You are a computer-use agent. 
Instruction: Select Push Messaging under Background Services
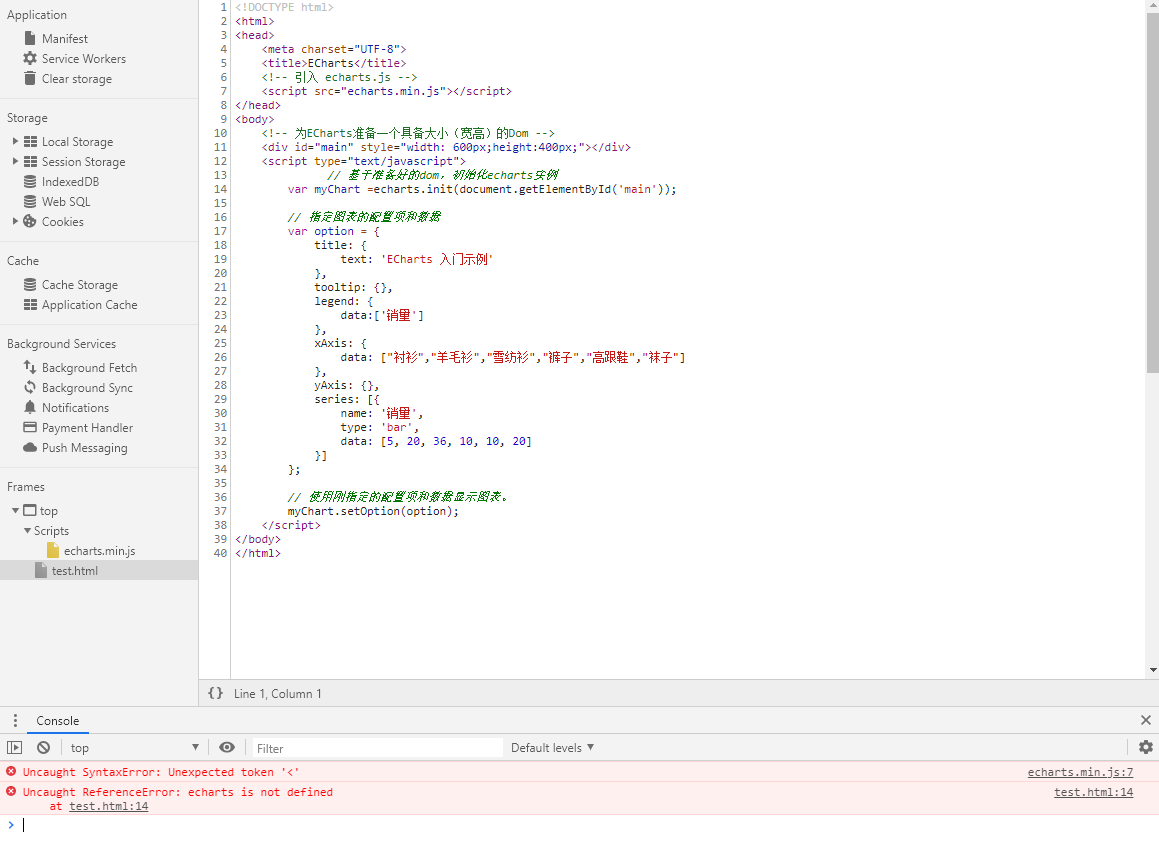(84, 447)
